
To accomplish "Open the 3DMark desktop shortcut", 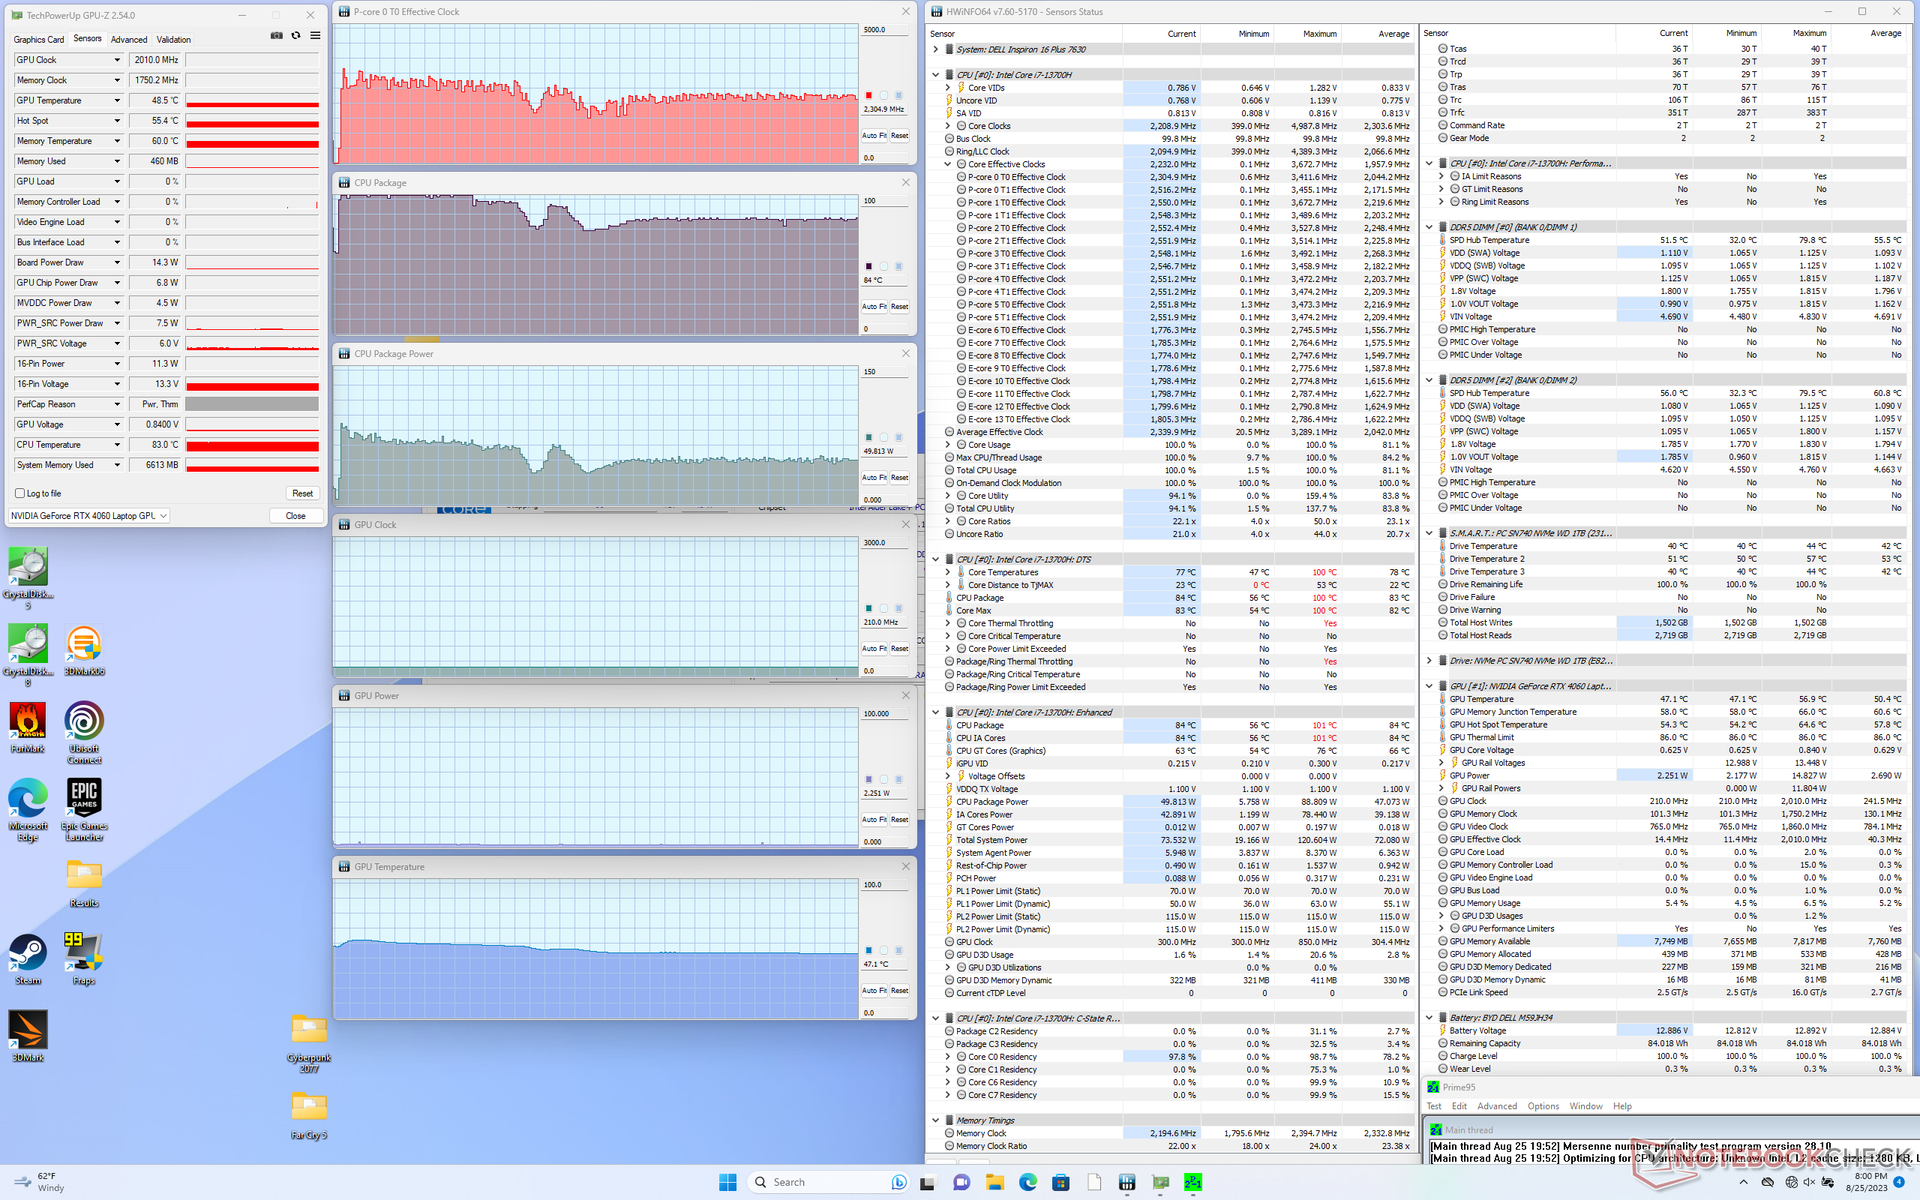I will [28, 1030].
